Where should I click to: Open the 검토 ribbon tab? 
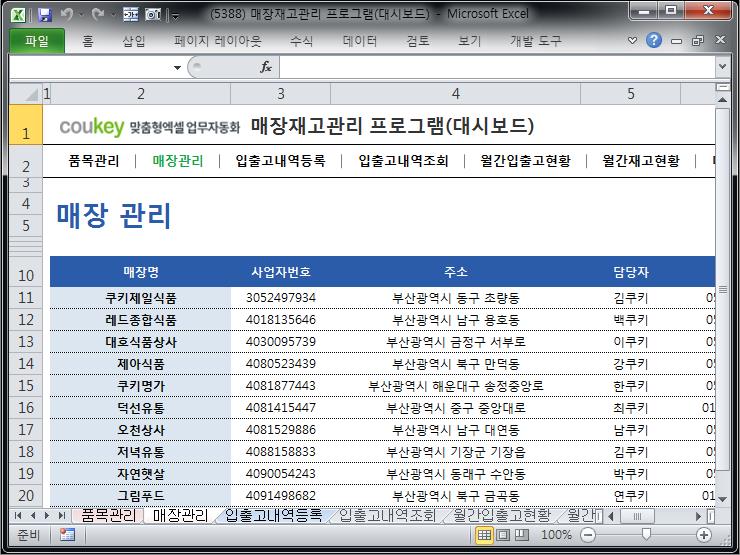[418, 41]
